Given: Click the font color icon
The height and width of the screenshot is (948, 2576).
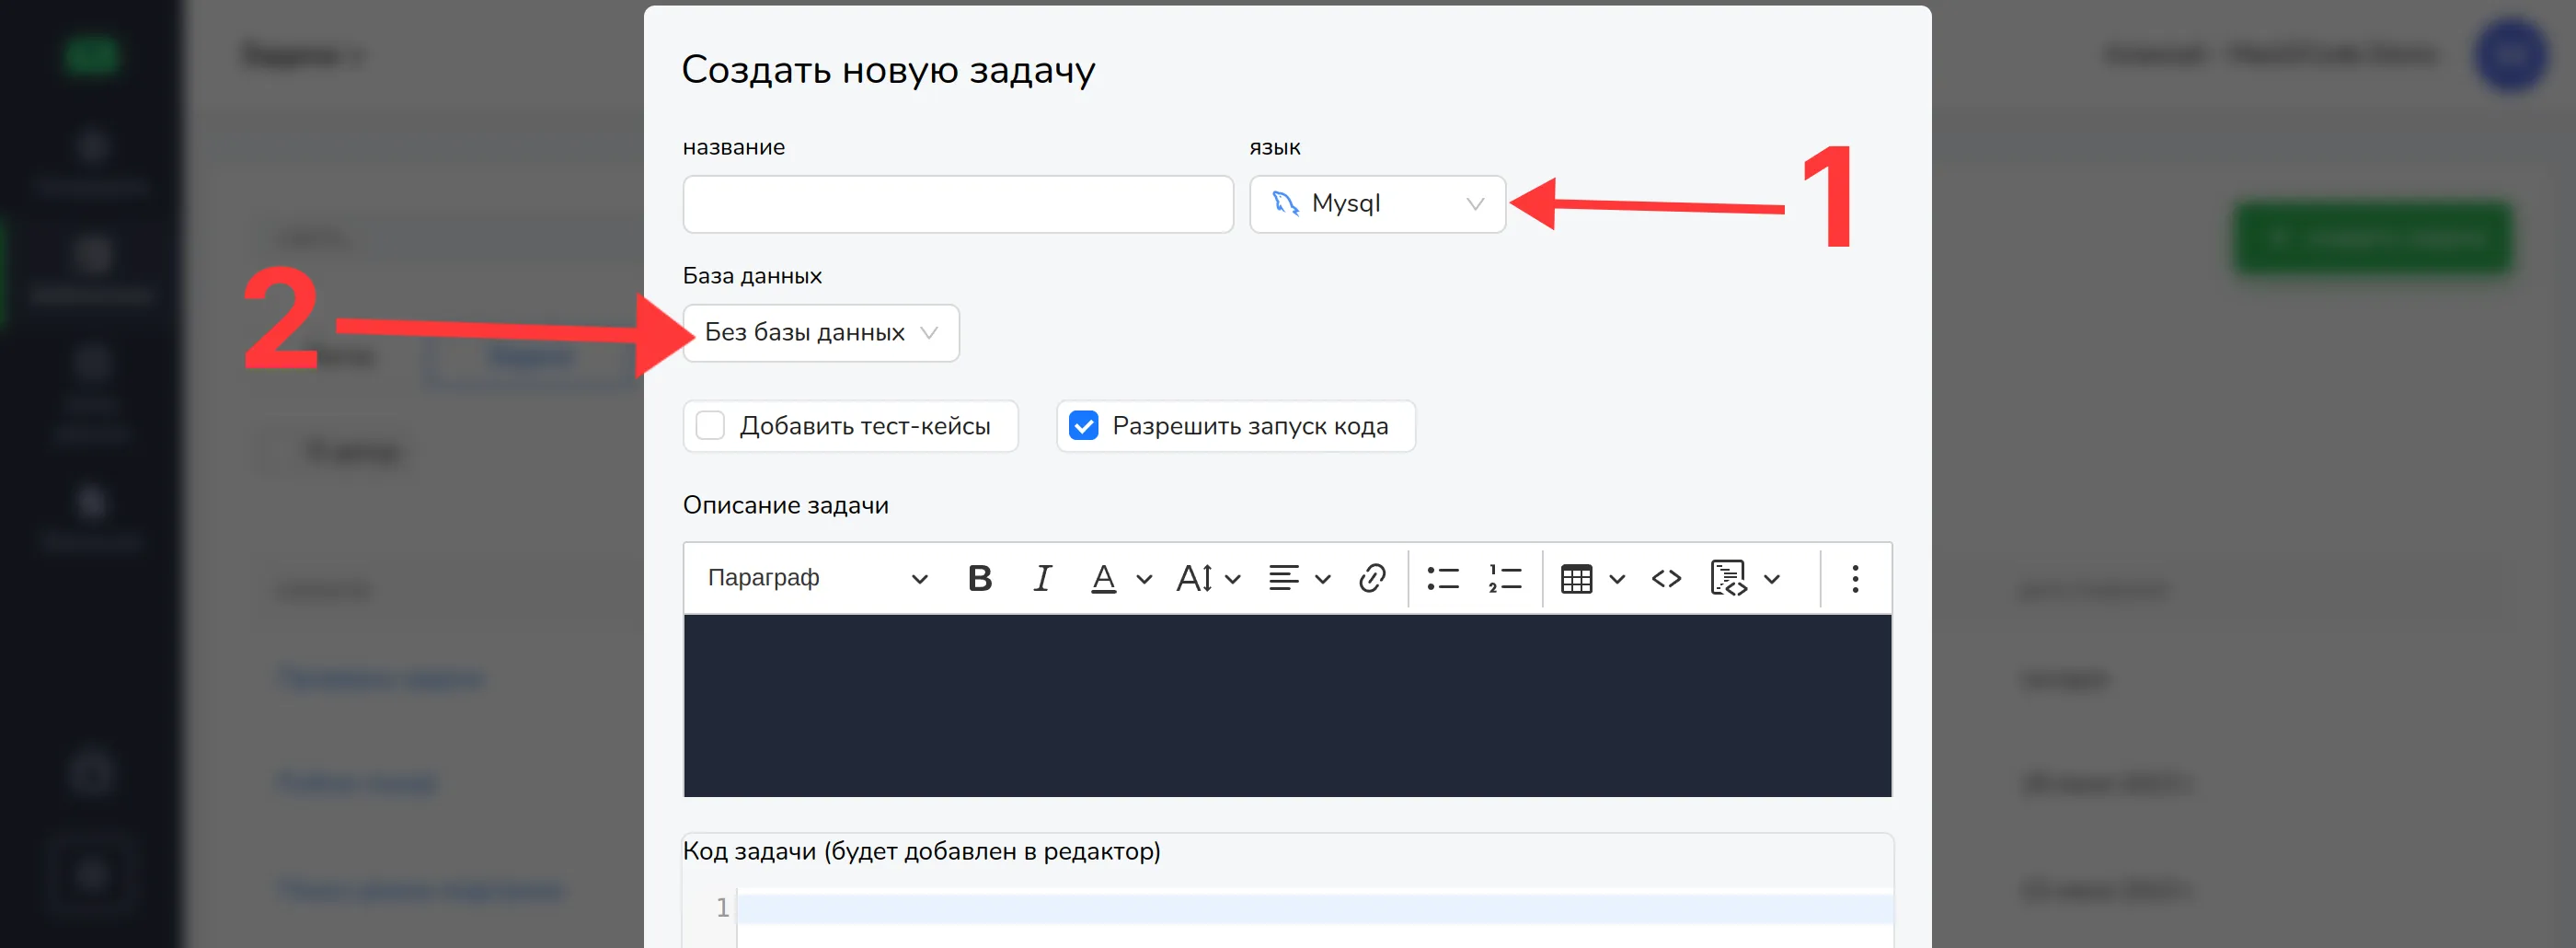Looking at the screenshot, I should (x=1103, y=578).
